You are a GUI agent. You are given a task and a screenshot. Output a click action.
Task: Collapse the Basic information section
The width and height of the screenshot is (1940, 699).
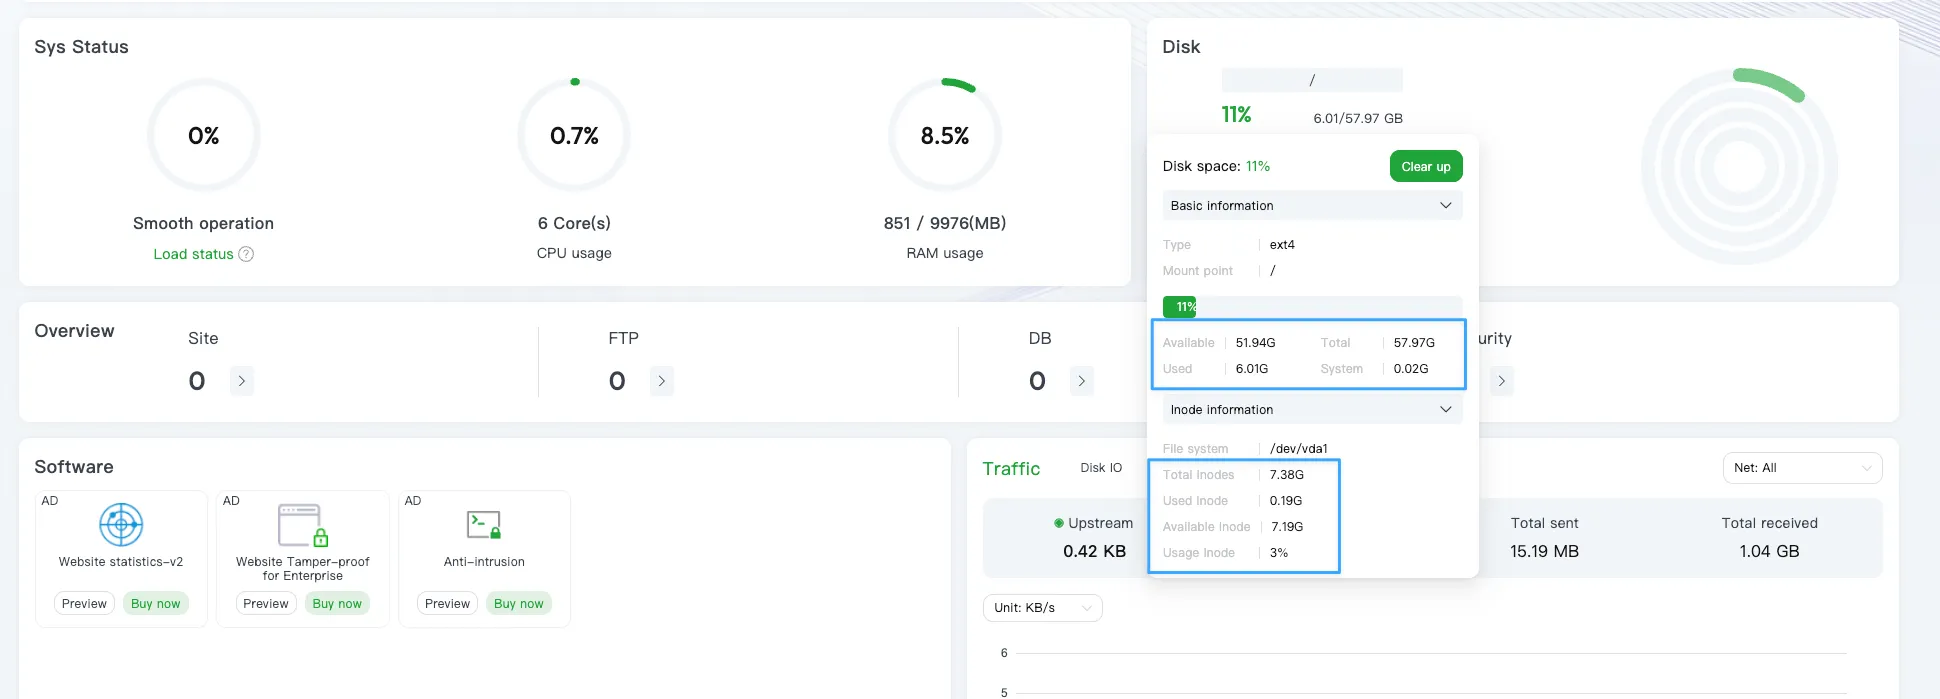1445,206
